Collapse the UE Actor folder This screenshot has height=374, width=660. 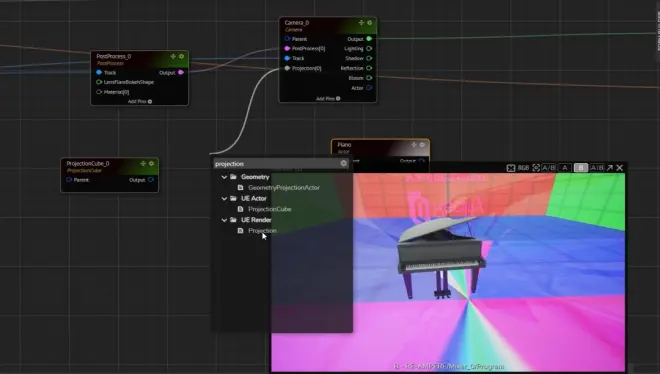coord(224,199)
